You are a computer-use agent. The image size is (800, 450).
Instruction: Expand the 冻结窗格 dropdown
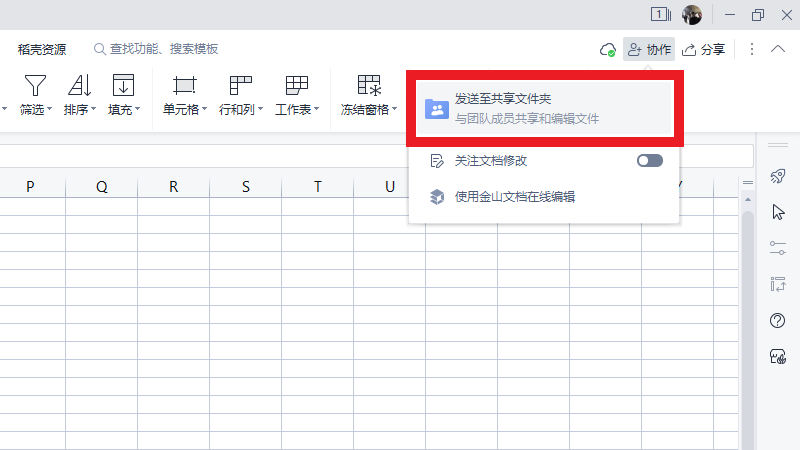pyautogui.click(x=368, y=109)
